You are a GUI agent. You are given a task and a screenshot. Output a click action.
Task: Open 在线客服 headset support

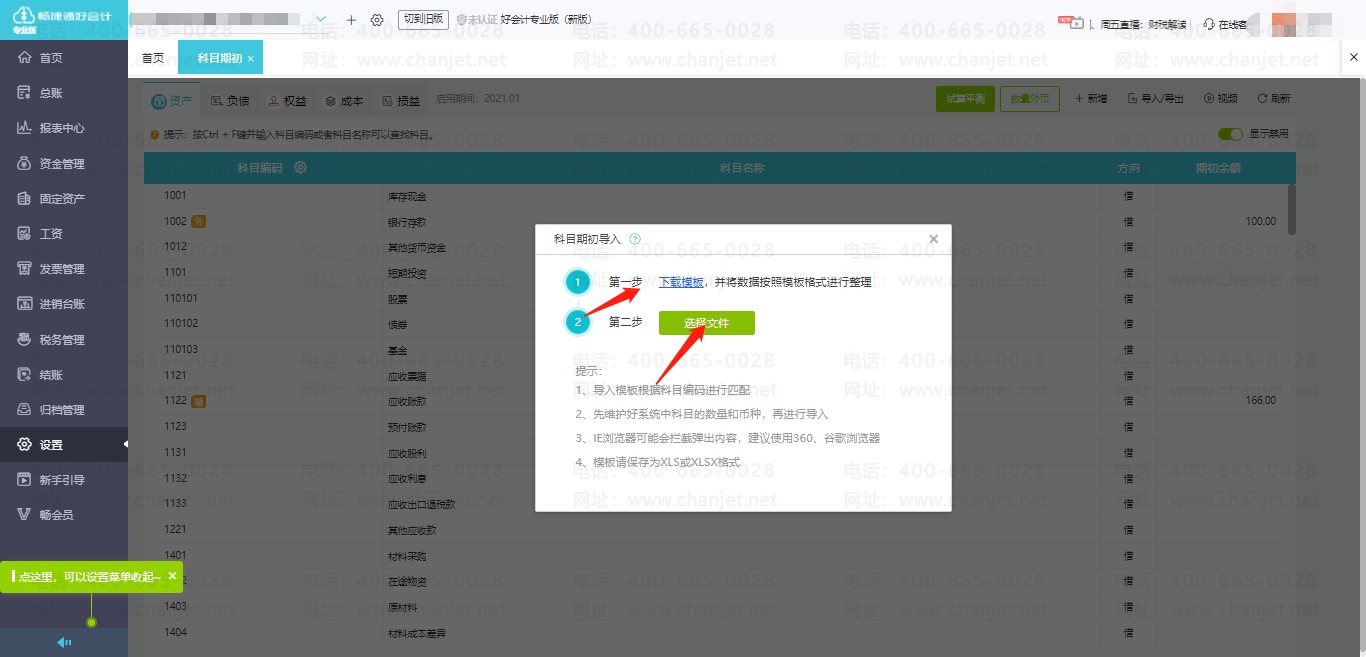point(1224,23)
